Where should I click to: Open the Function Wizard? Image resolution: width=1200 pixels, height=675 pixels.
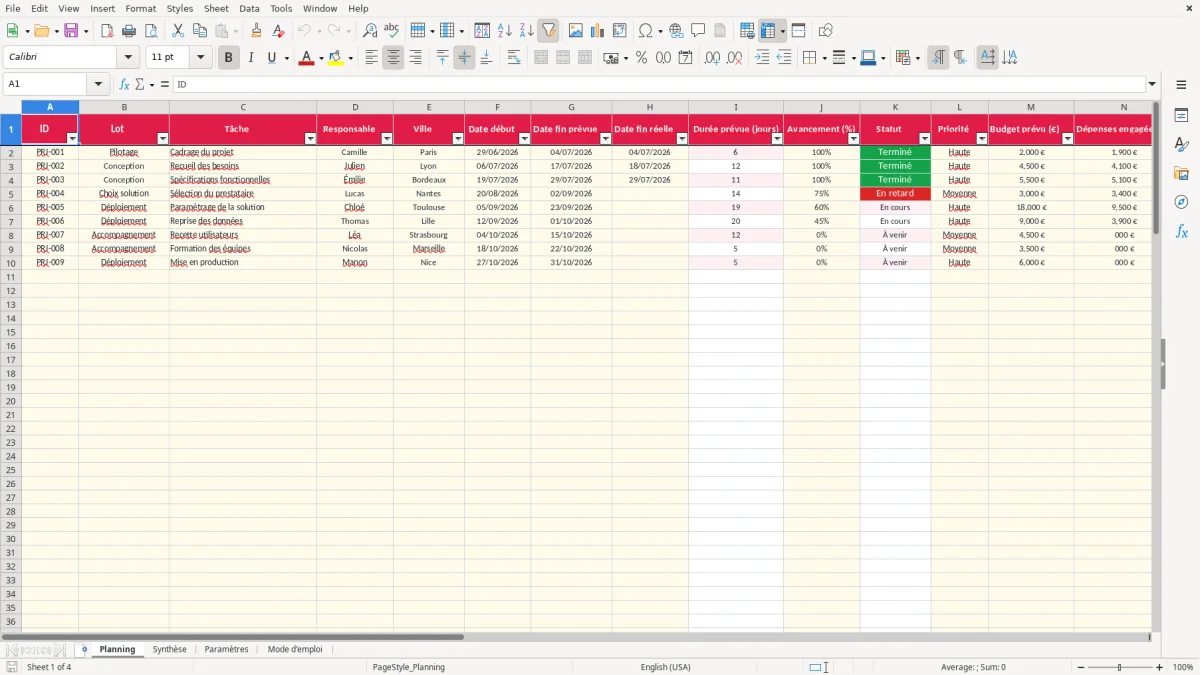(124, 85)
